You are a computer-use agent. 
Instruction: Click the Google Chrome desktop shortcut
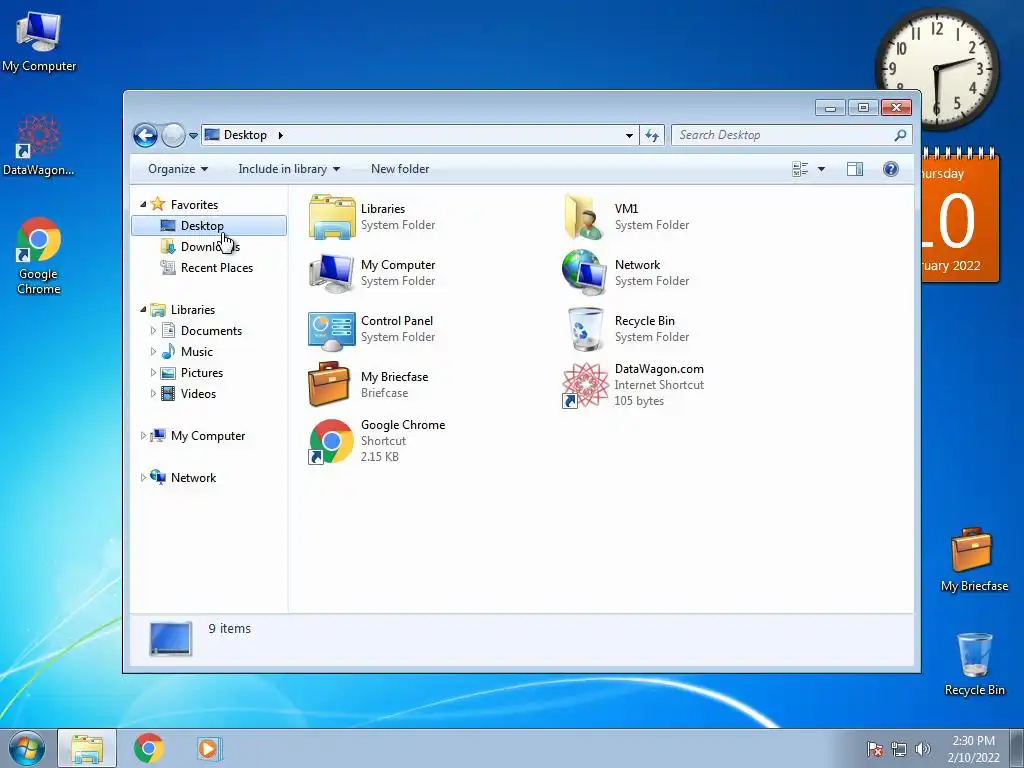(39, 256)
